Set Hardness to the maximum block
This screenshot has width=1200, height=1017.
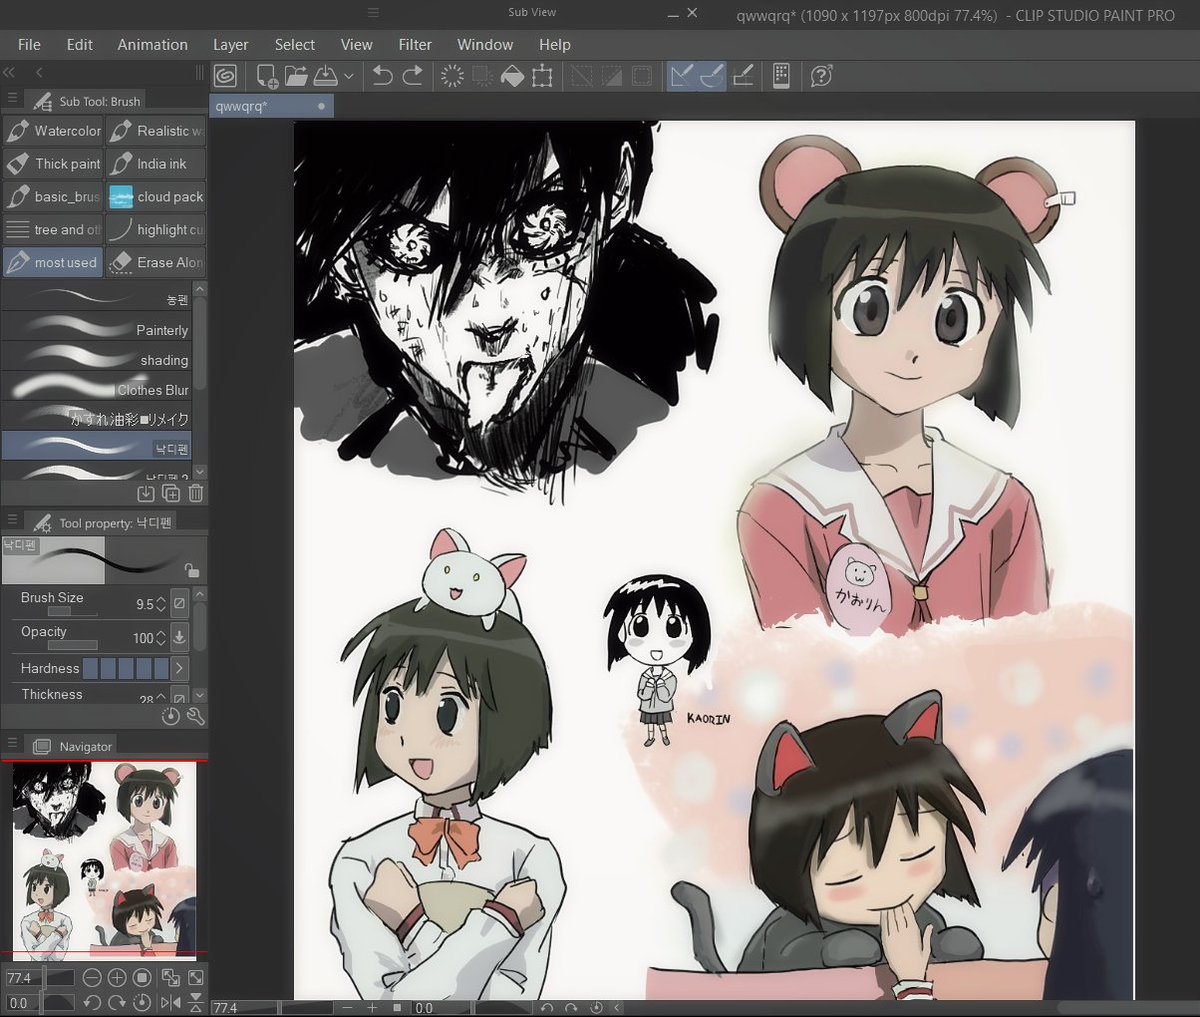160,668
